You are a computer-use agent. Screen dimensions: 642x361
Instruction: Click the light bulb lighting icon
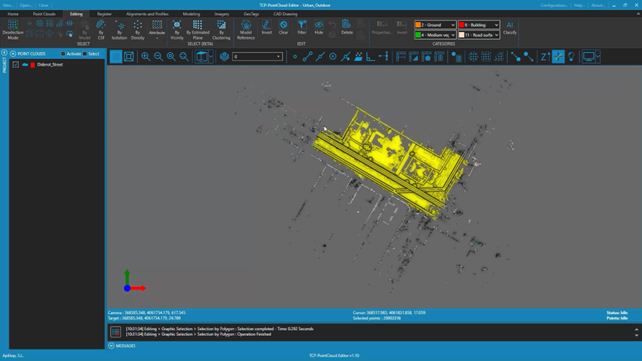[x=571, y=56]
